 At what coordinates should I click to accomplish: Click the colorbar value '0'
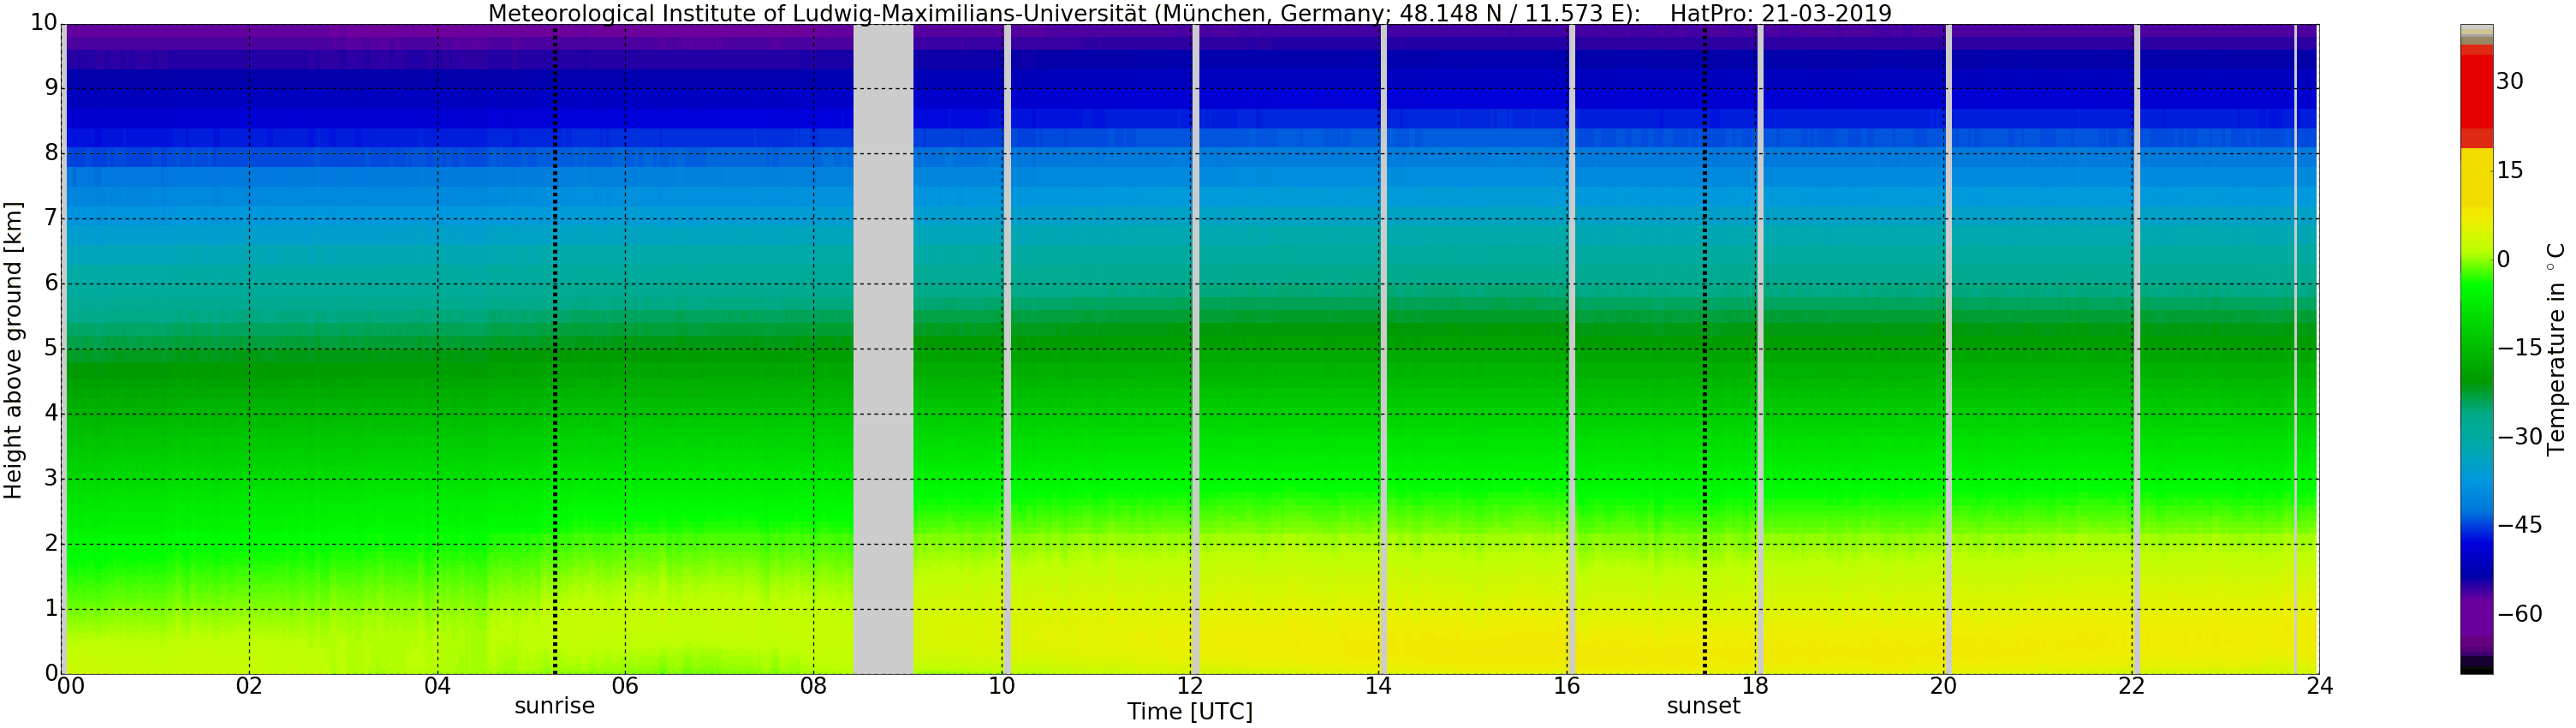point(2504,260)
